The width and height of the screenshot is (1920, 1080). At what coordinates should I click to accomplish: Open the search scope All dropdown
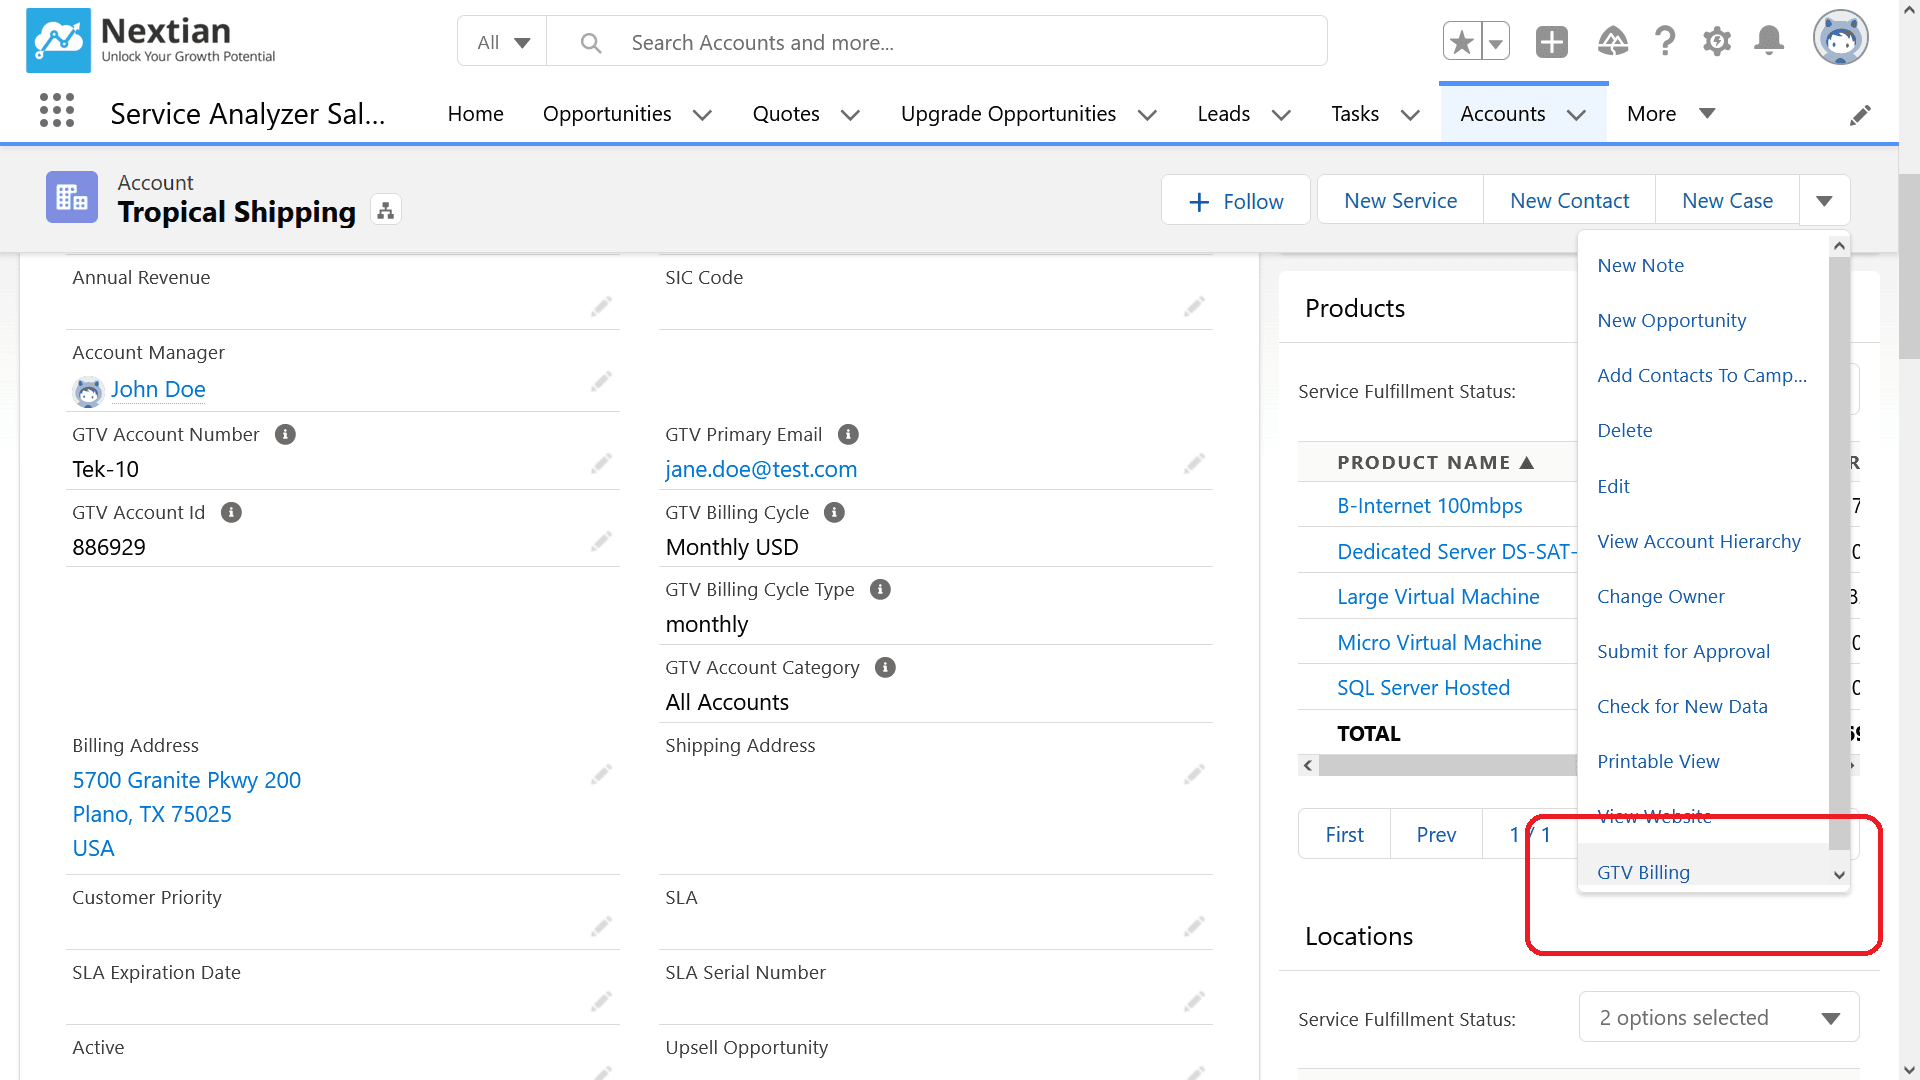point(502,42)
